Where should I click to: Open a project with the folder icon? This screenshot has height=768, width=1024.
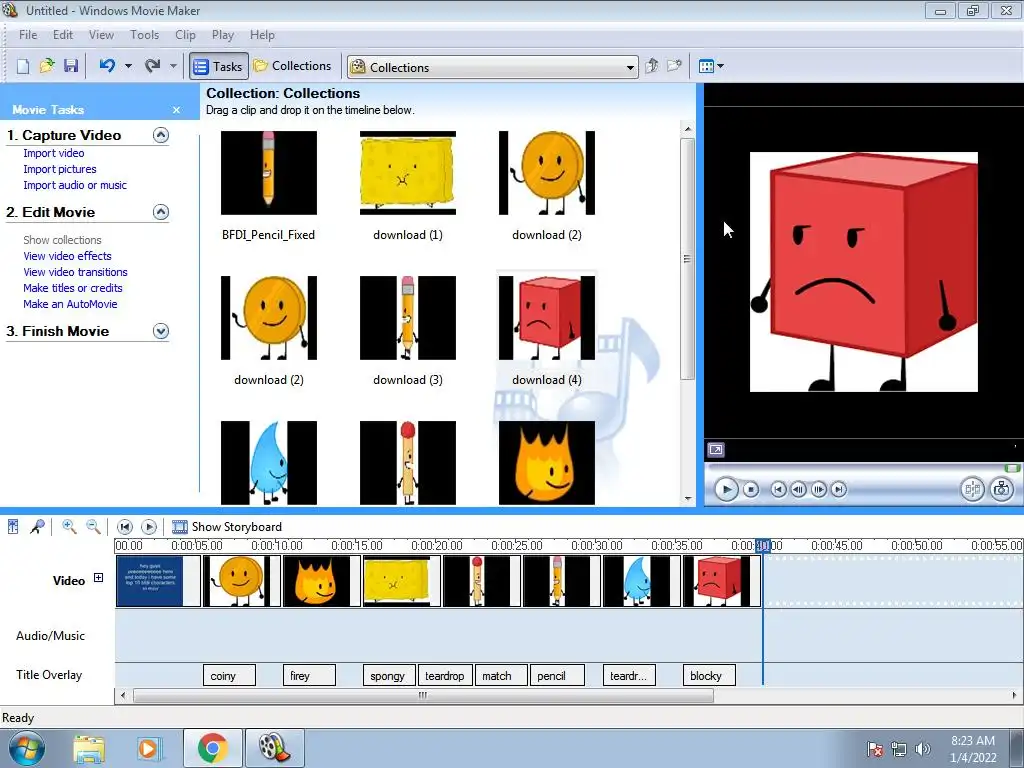tap(47, 66)
